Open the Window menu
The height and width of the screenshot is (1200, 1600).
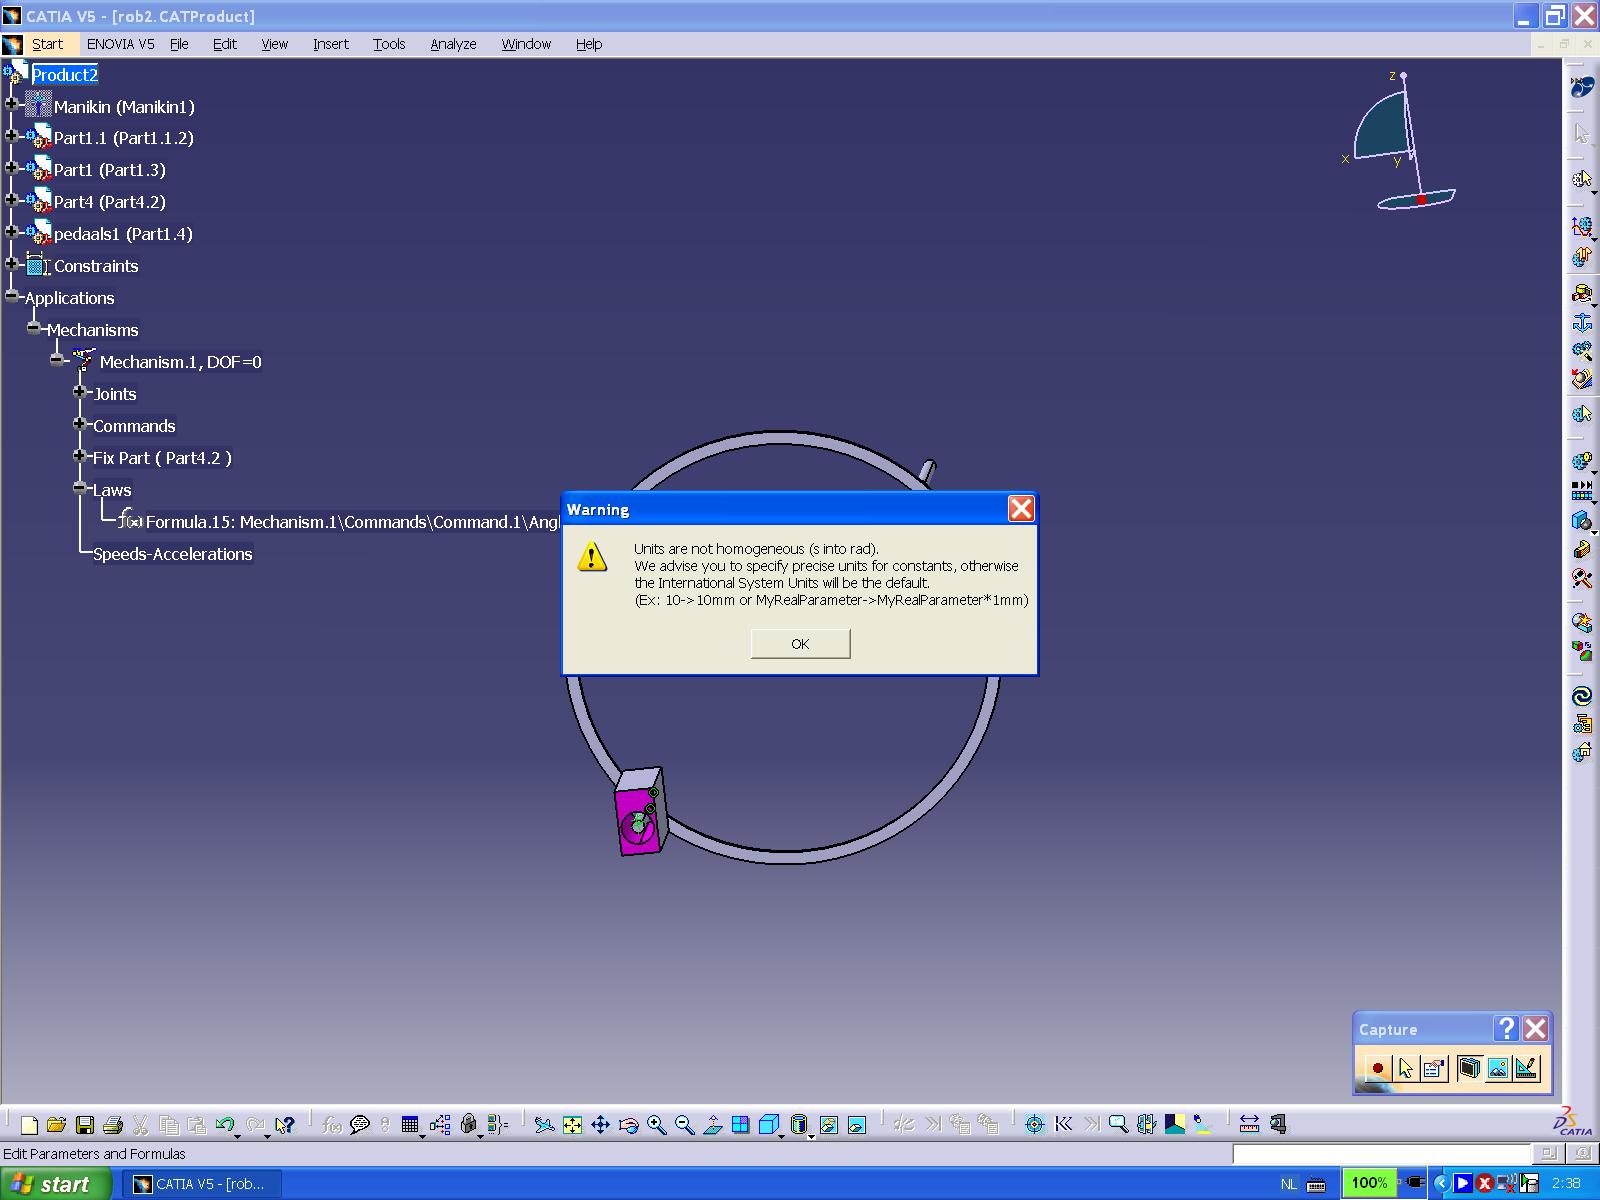[x=526, y=44]
